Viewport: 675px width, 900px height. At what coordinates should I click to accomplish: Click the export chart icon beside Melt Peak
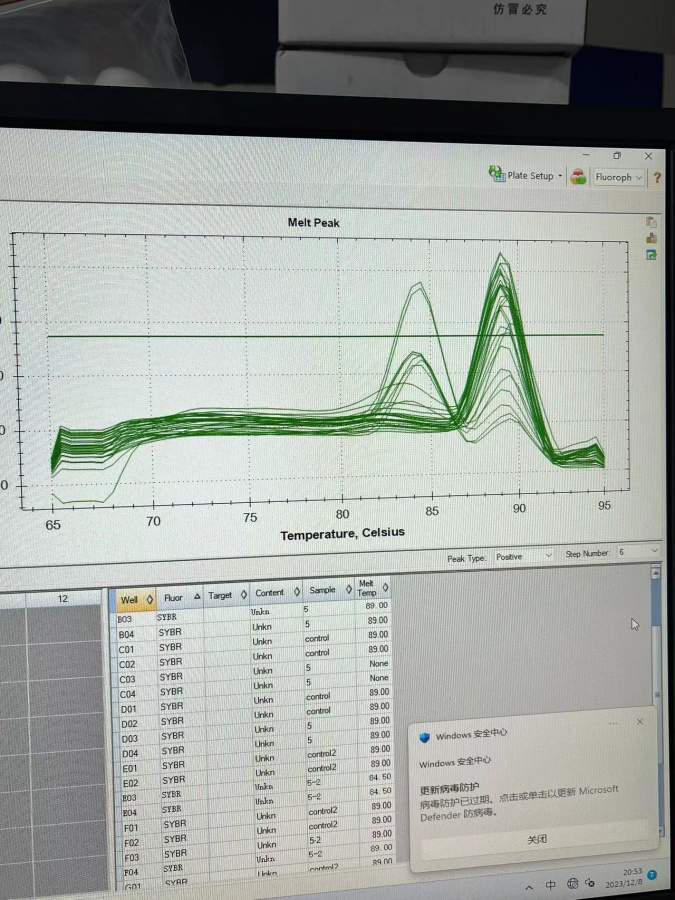pos(651,255)
